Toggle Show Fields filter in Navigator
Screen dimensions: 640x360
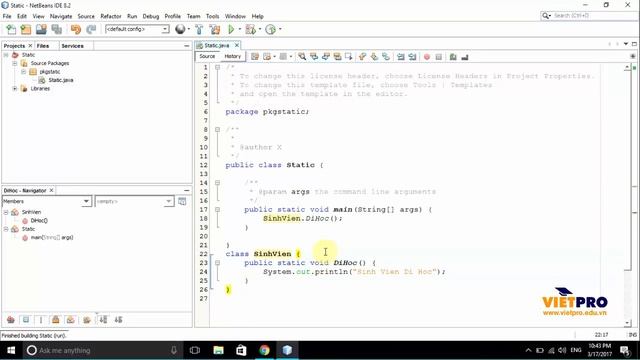point(26,320)
